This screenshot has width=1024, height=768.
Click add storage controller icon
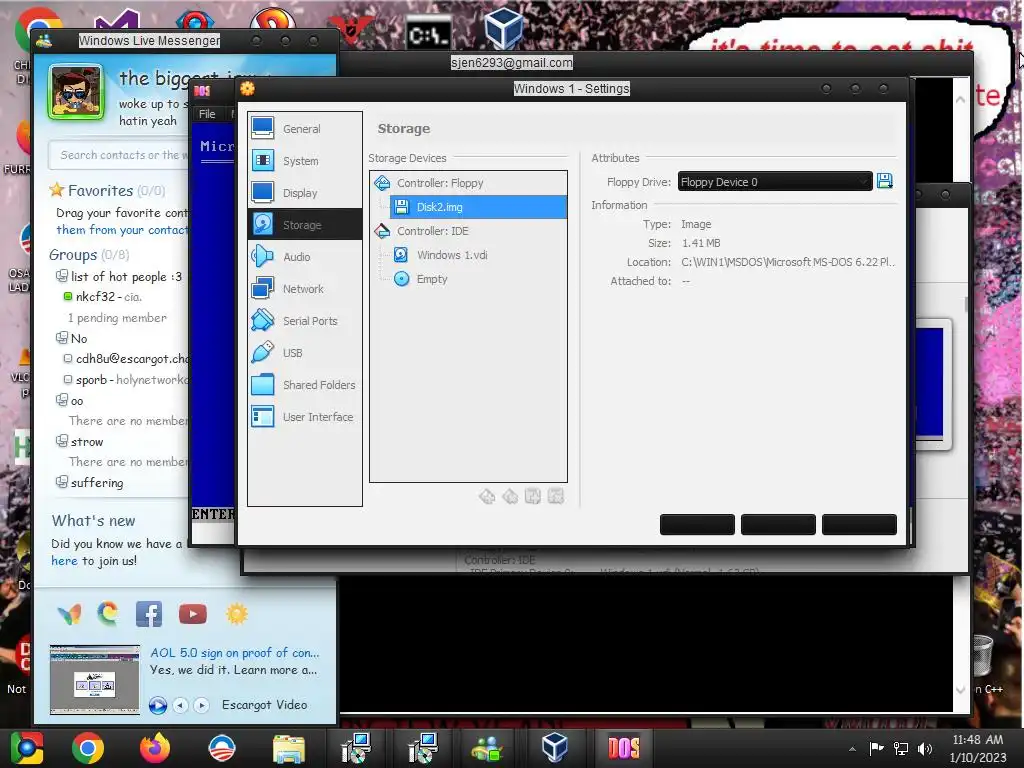point(487,497)
